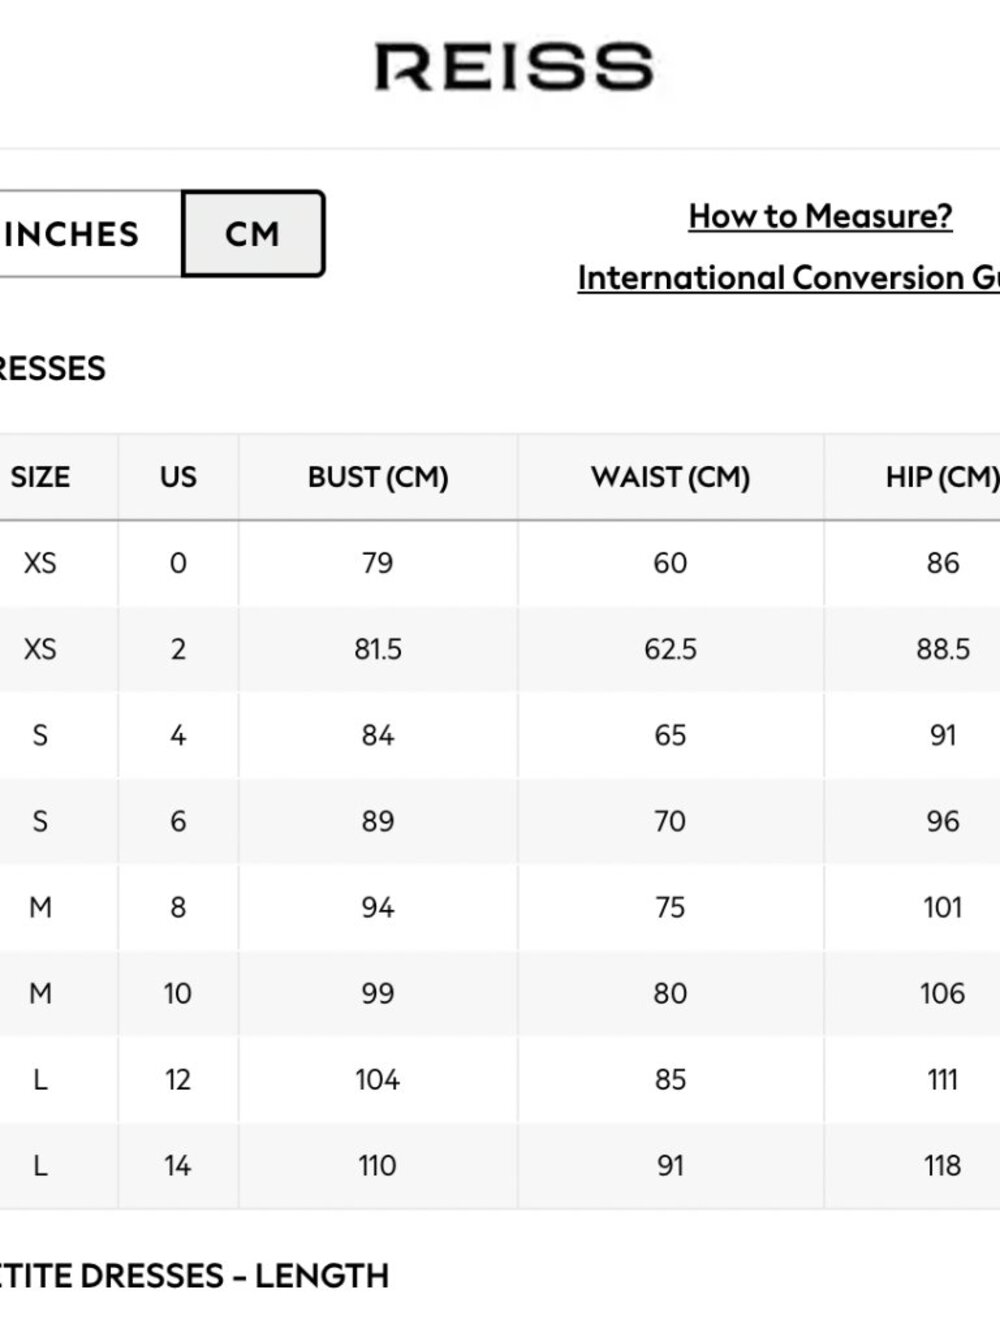Switch units to INCHES
The width and height of the screenshot is (1000, 1333).
click(90, 234)
